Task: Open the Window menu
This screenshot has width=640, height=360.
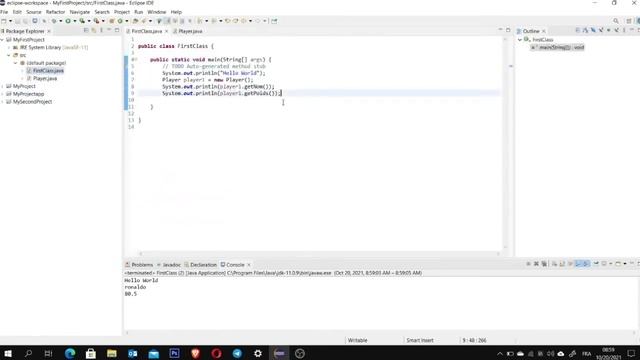Action: [156, 12]
